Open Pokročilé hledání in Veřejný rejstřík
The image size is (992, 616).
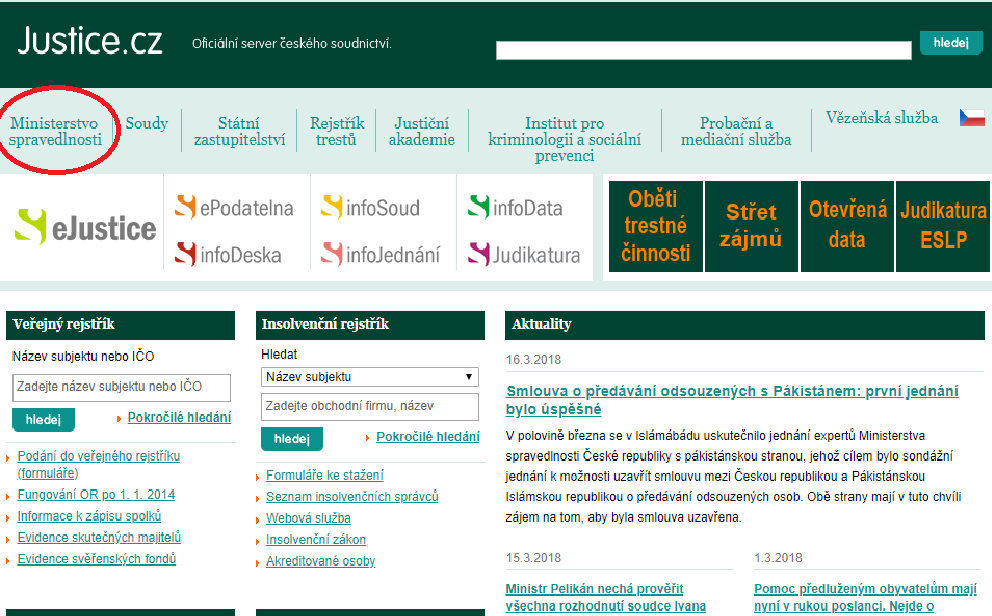click(179, 417)
